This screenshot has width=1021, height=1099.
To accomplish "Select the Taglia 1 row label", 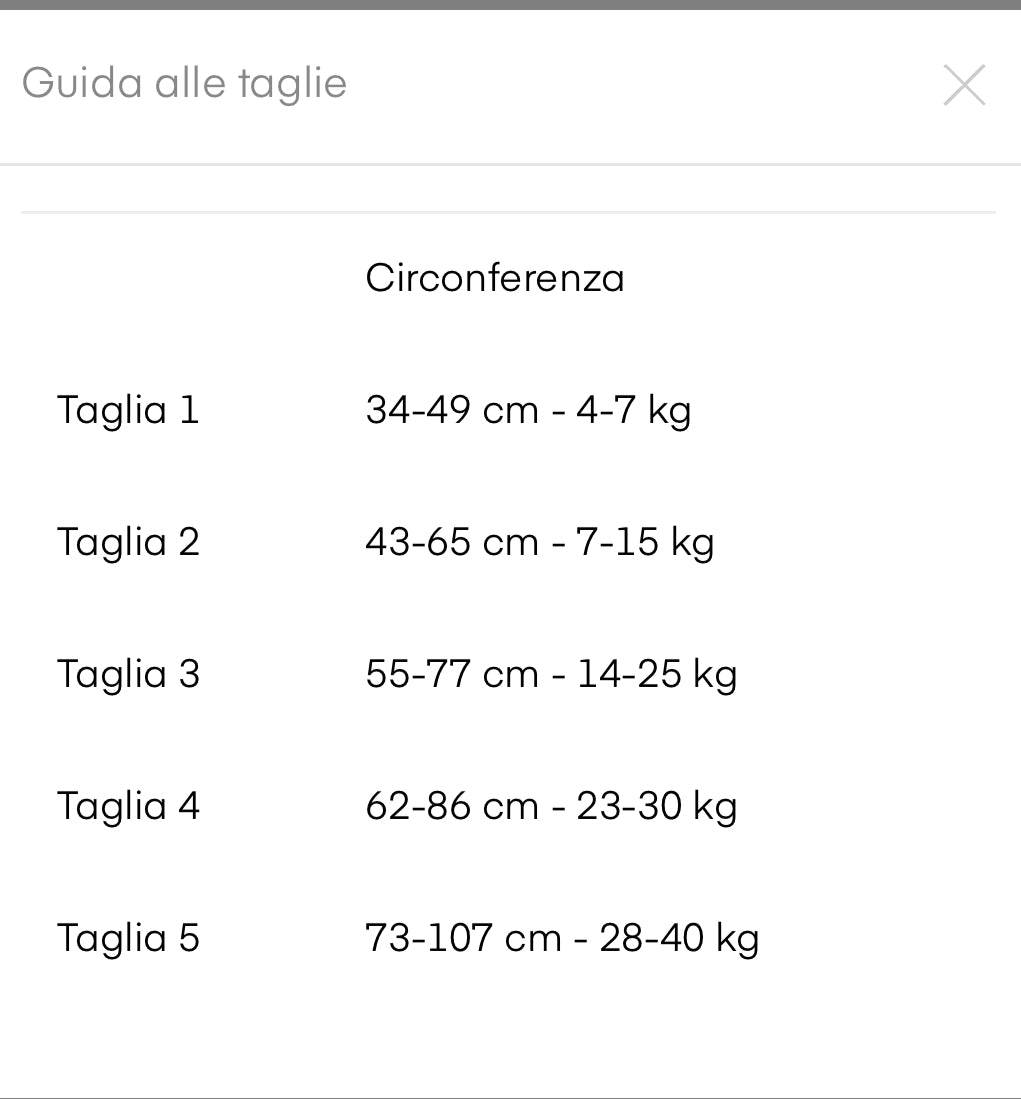I will (x=128, y=410).
